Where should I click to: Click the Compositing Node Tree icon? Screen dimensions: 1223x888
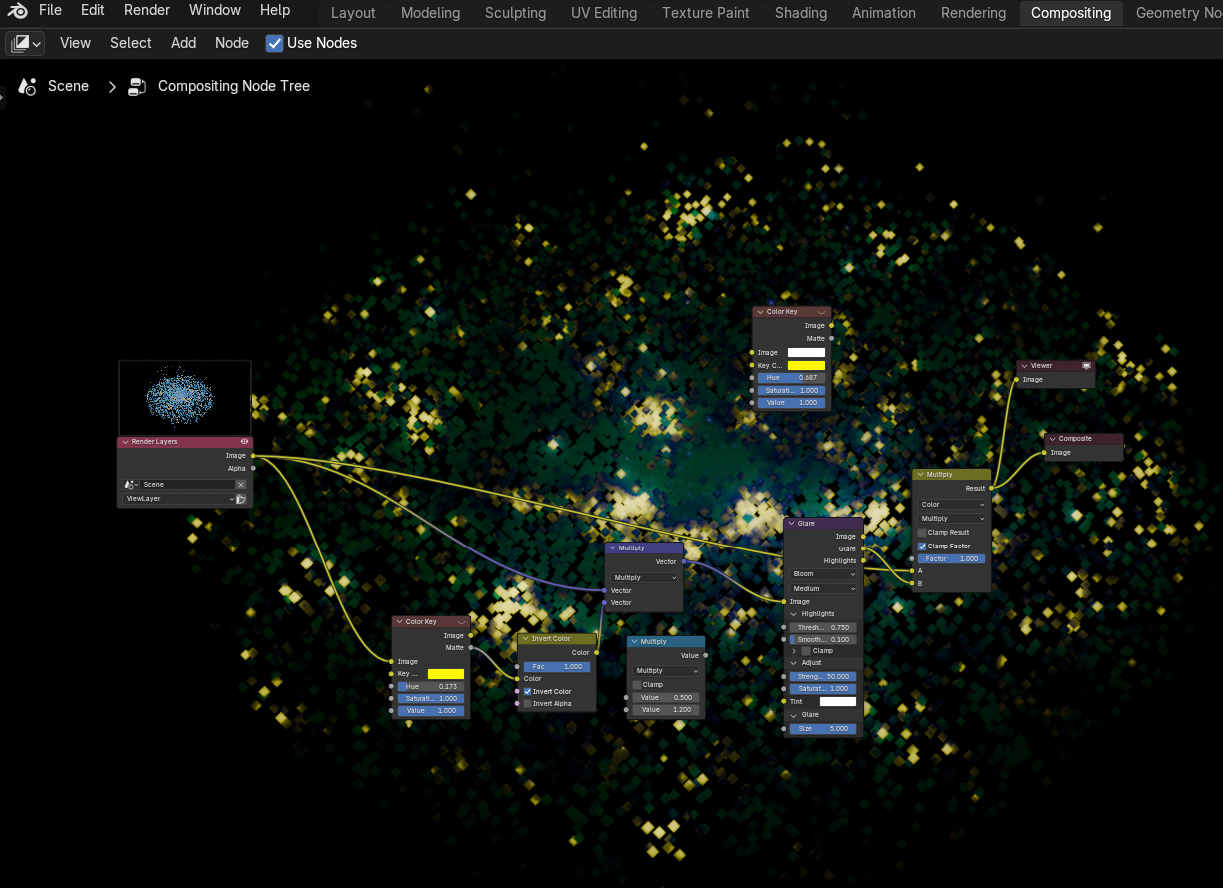tap(137, 86)
